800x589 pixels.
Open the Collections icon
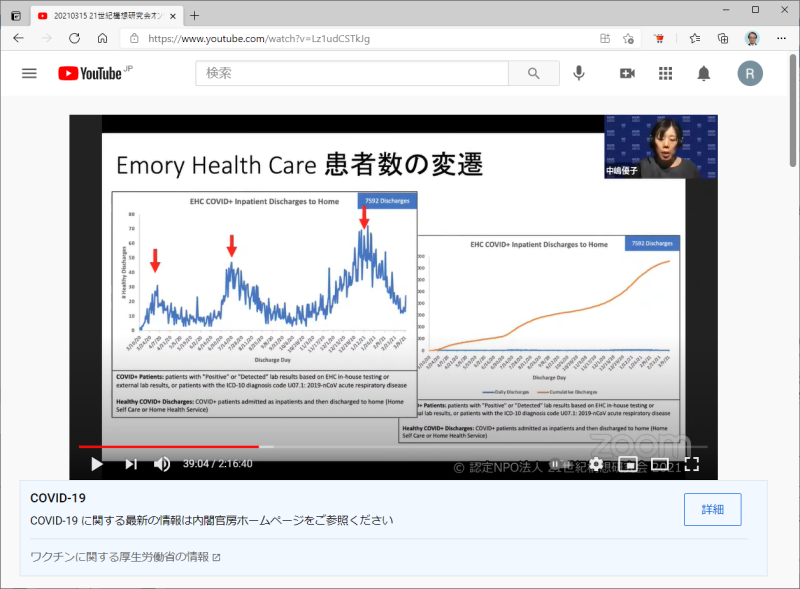click(x=723, y=38)
